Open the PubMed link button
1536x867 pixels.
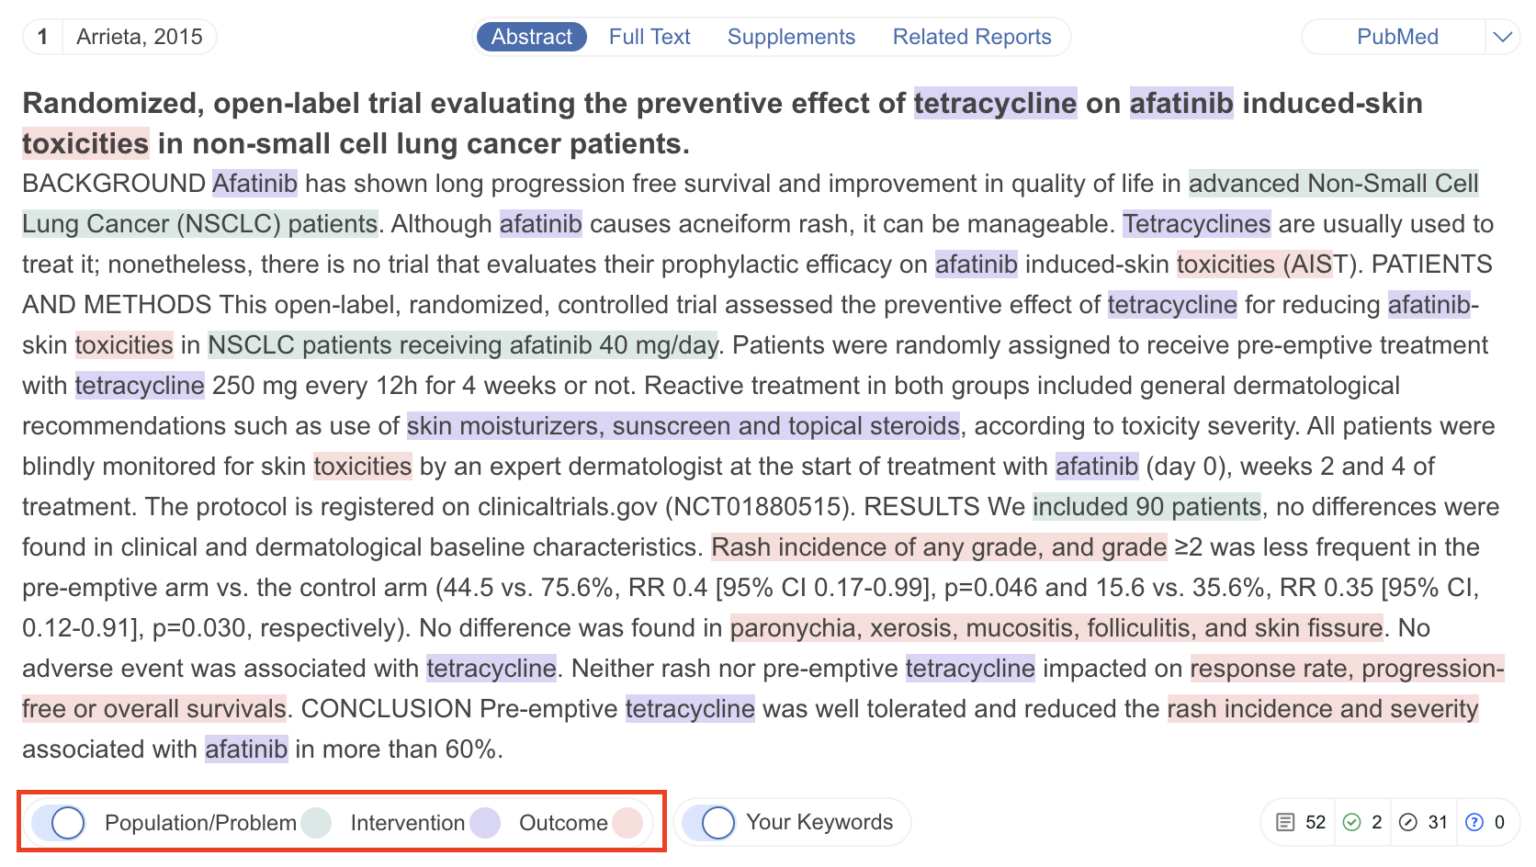pos(1397,37)
